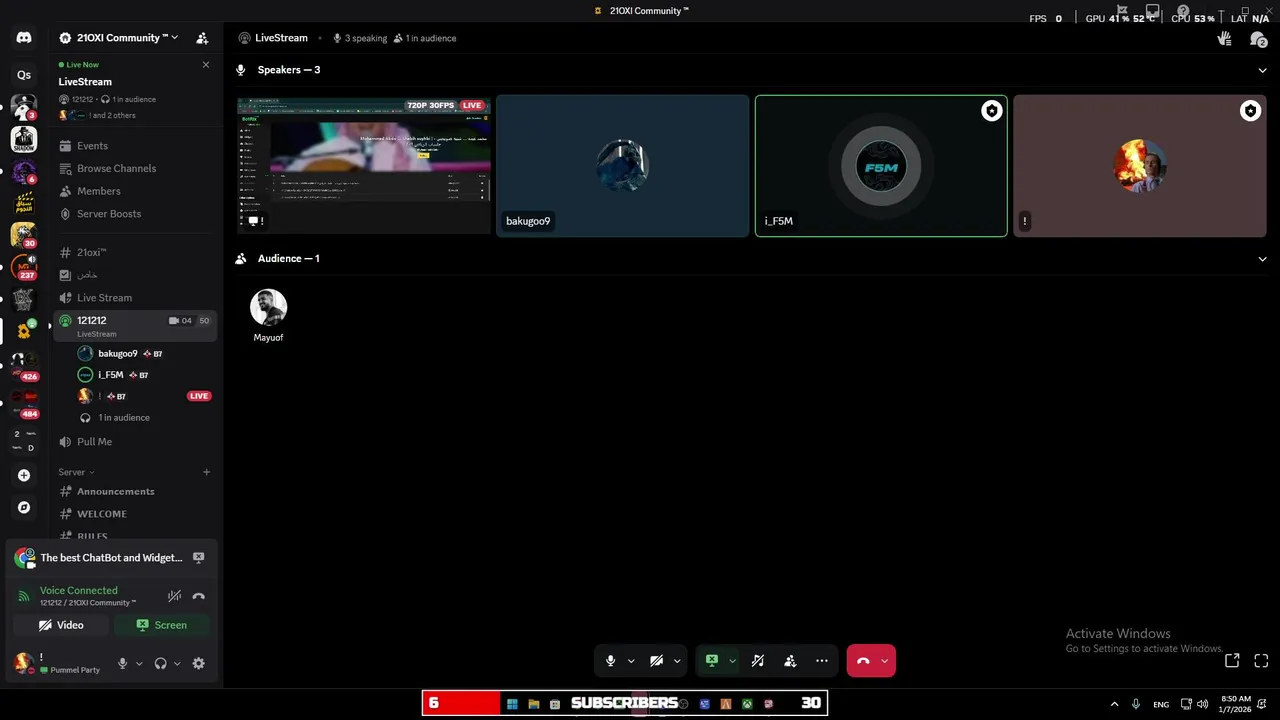Open Discord direct messages home icon
This screenshot has height=720, width=1280.
[x=24, y=38]
